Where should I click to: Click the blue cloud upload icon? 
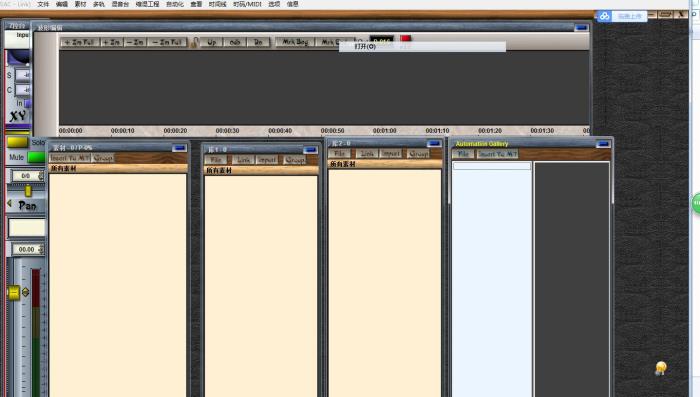[604, 17]
